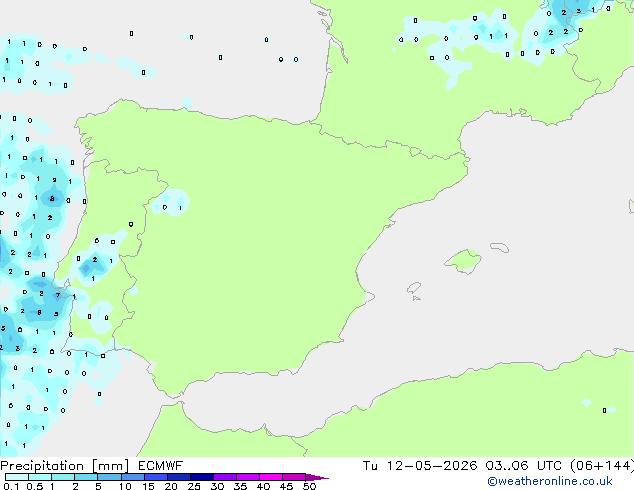Click the value 7 near Lisbon coast

(x=58, y=295)
